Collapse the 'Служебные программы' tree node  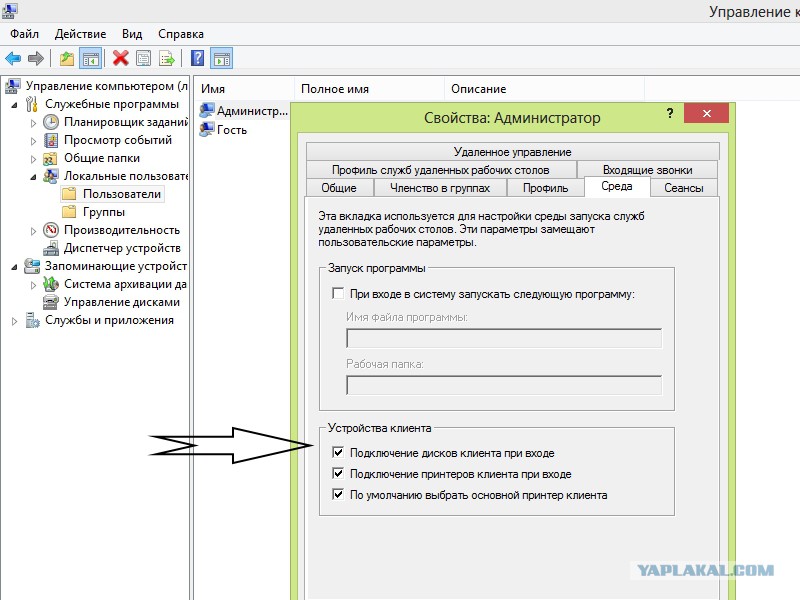click(14, 104)
